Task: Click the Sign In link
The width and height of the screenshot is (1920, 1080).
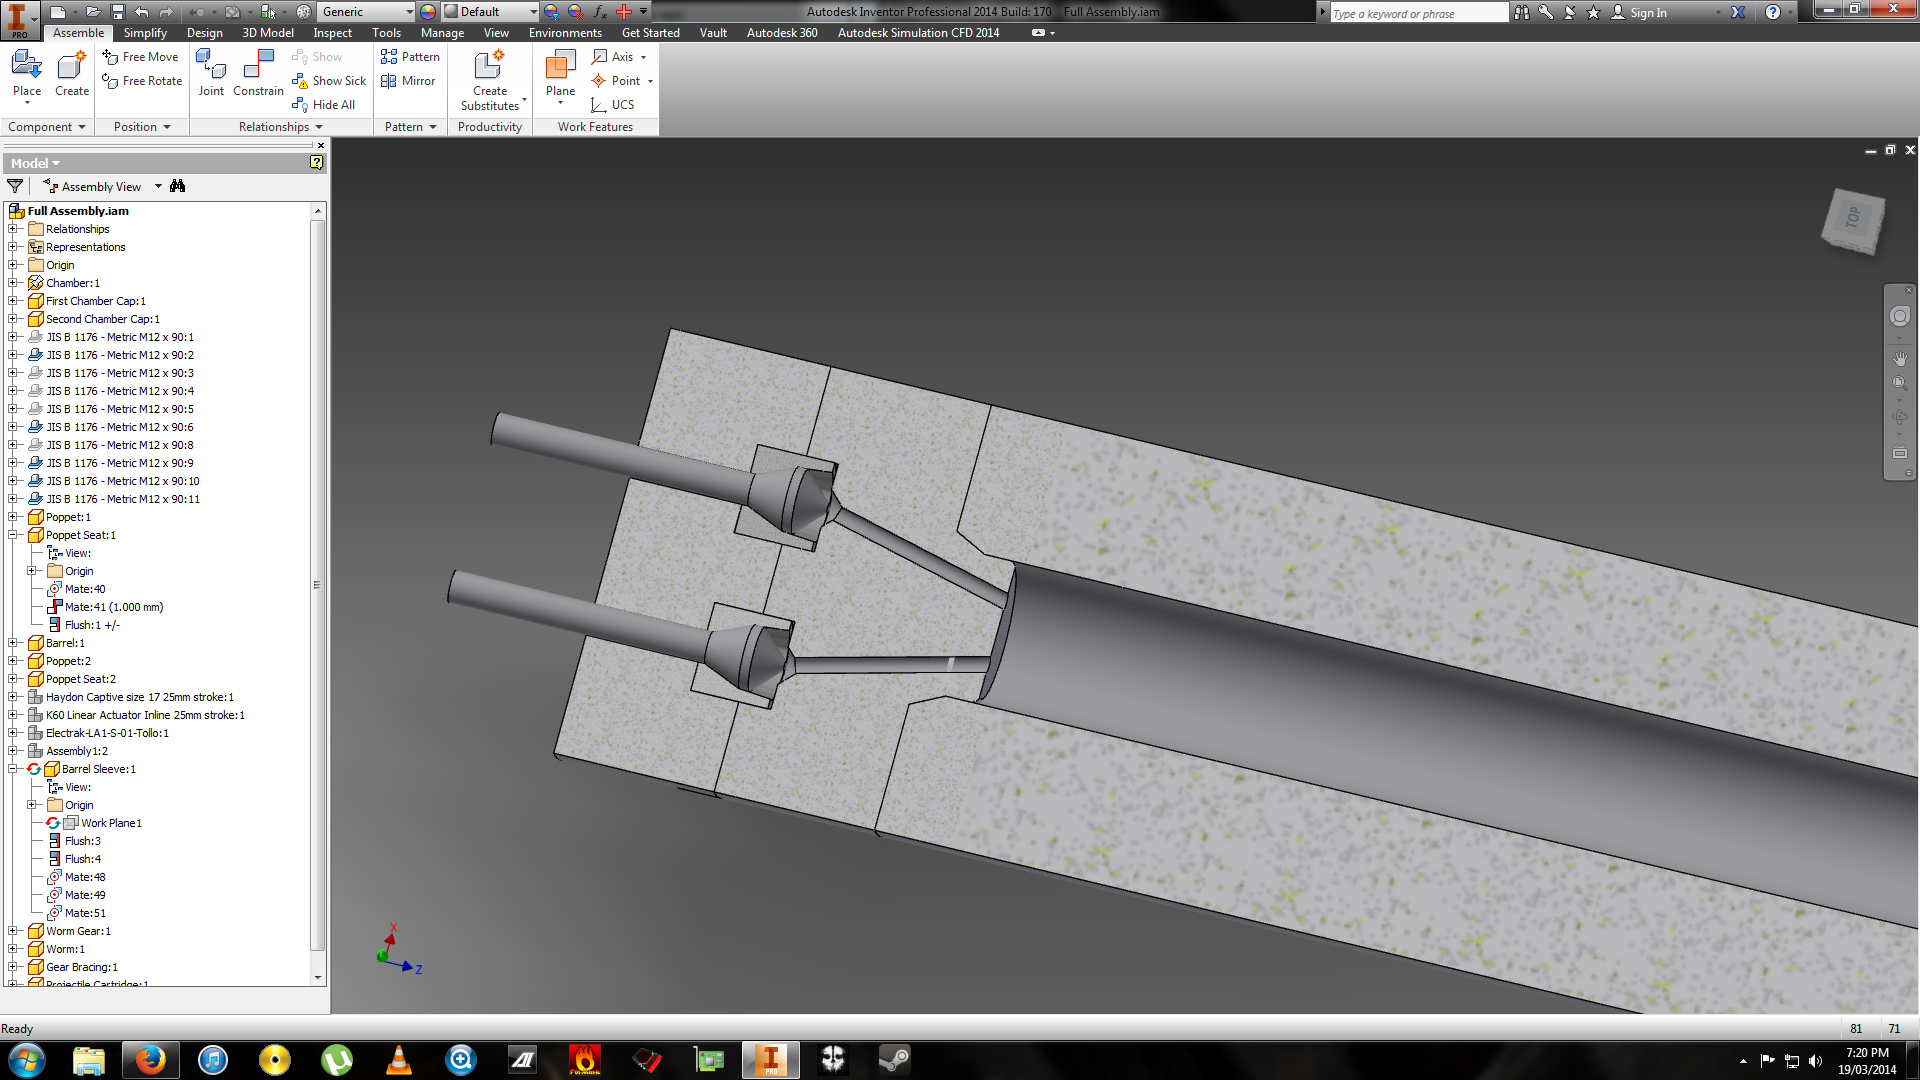Action: [1648, 13]
